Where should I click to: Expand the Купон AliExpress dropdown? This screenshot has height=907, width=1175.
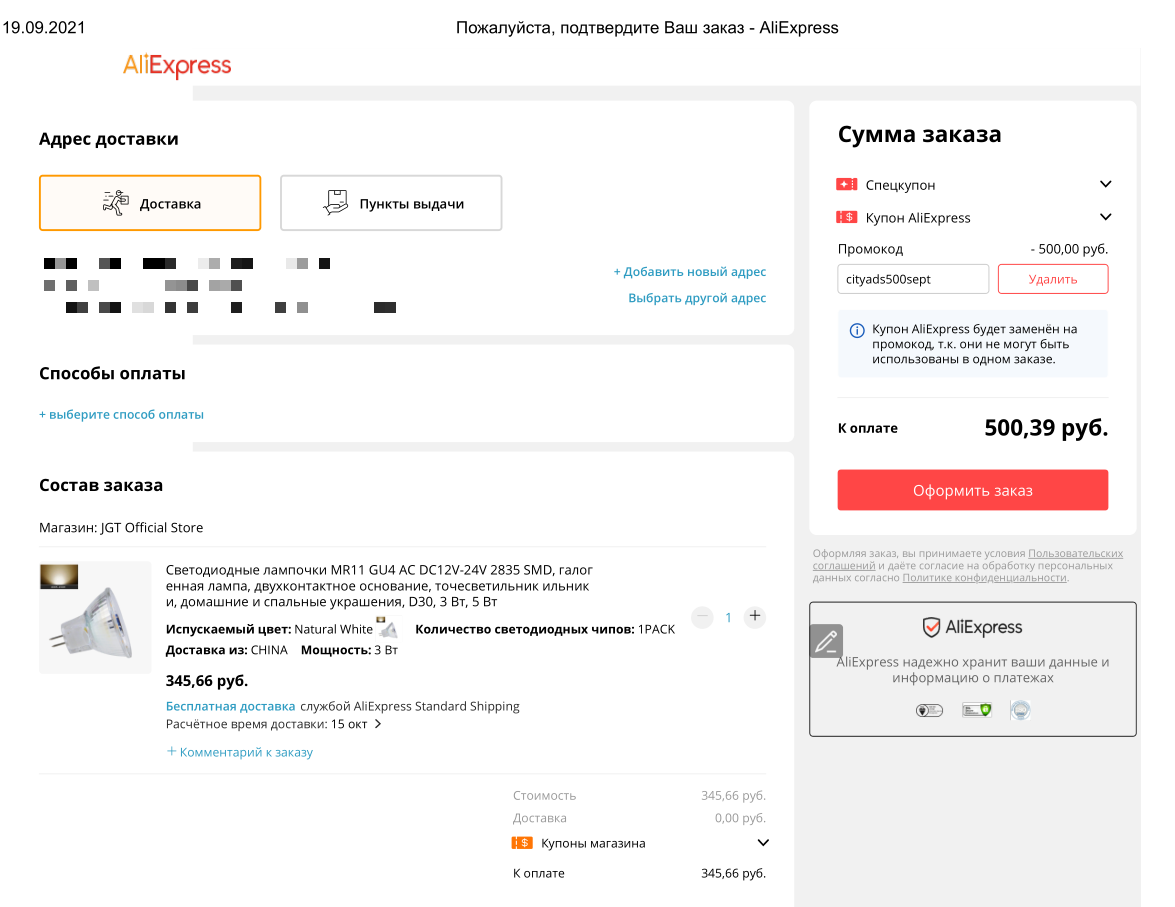click(x=1105, y=217)
